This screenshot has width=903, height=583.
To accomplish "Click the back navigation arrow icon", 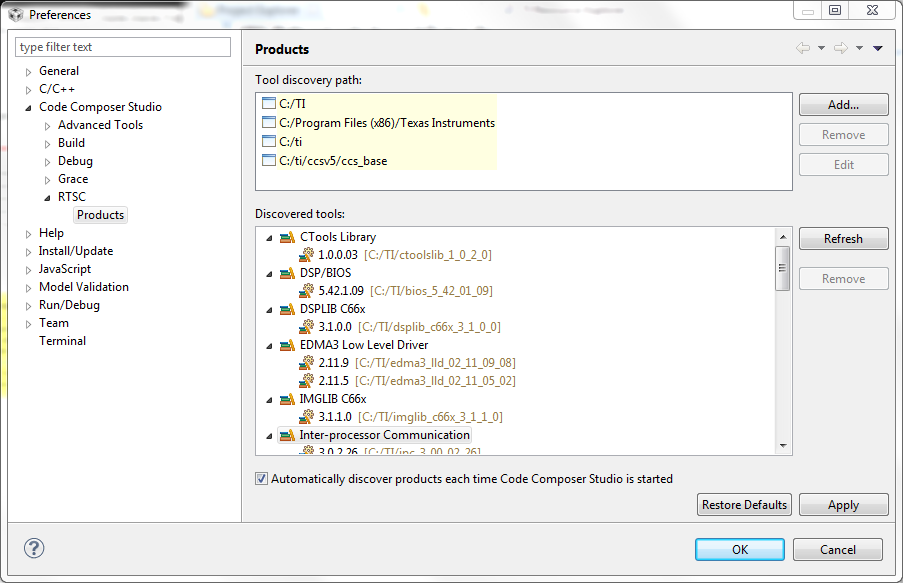I will (x=803, y=48).
